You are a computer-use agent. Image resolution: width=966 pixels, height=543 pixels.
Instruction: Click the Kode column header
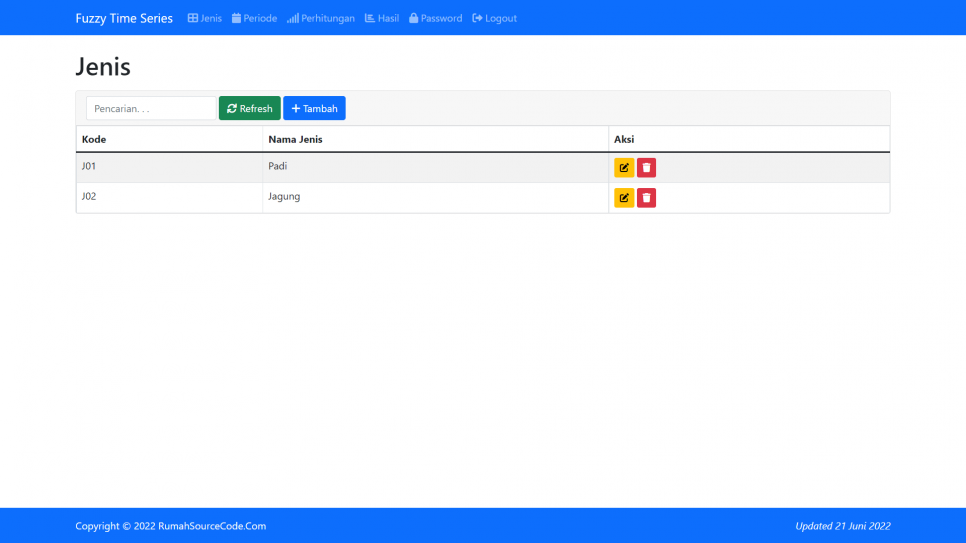pos(94,139)
